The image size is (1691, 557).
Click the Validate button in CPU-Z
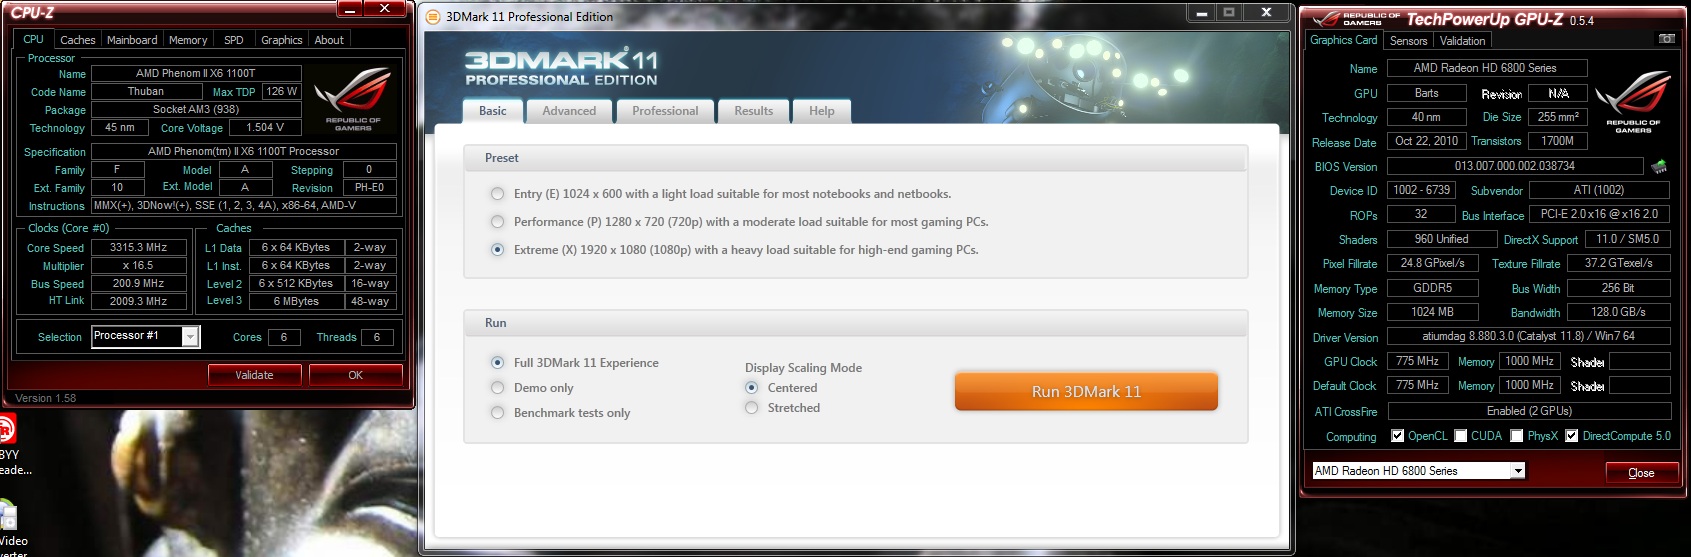point(254,375)
